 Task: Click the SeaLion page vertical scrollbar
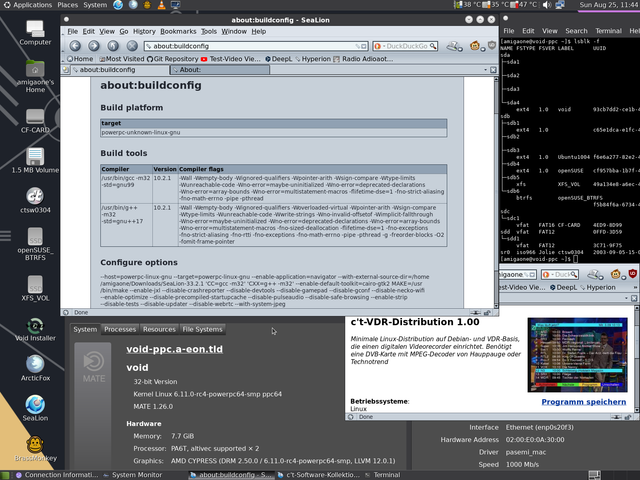[x=496, y=192]
